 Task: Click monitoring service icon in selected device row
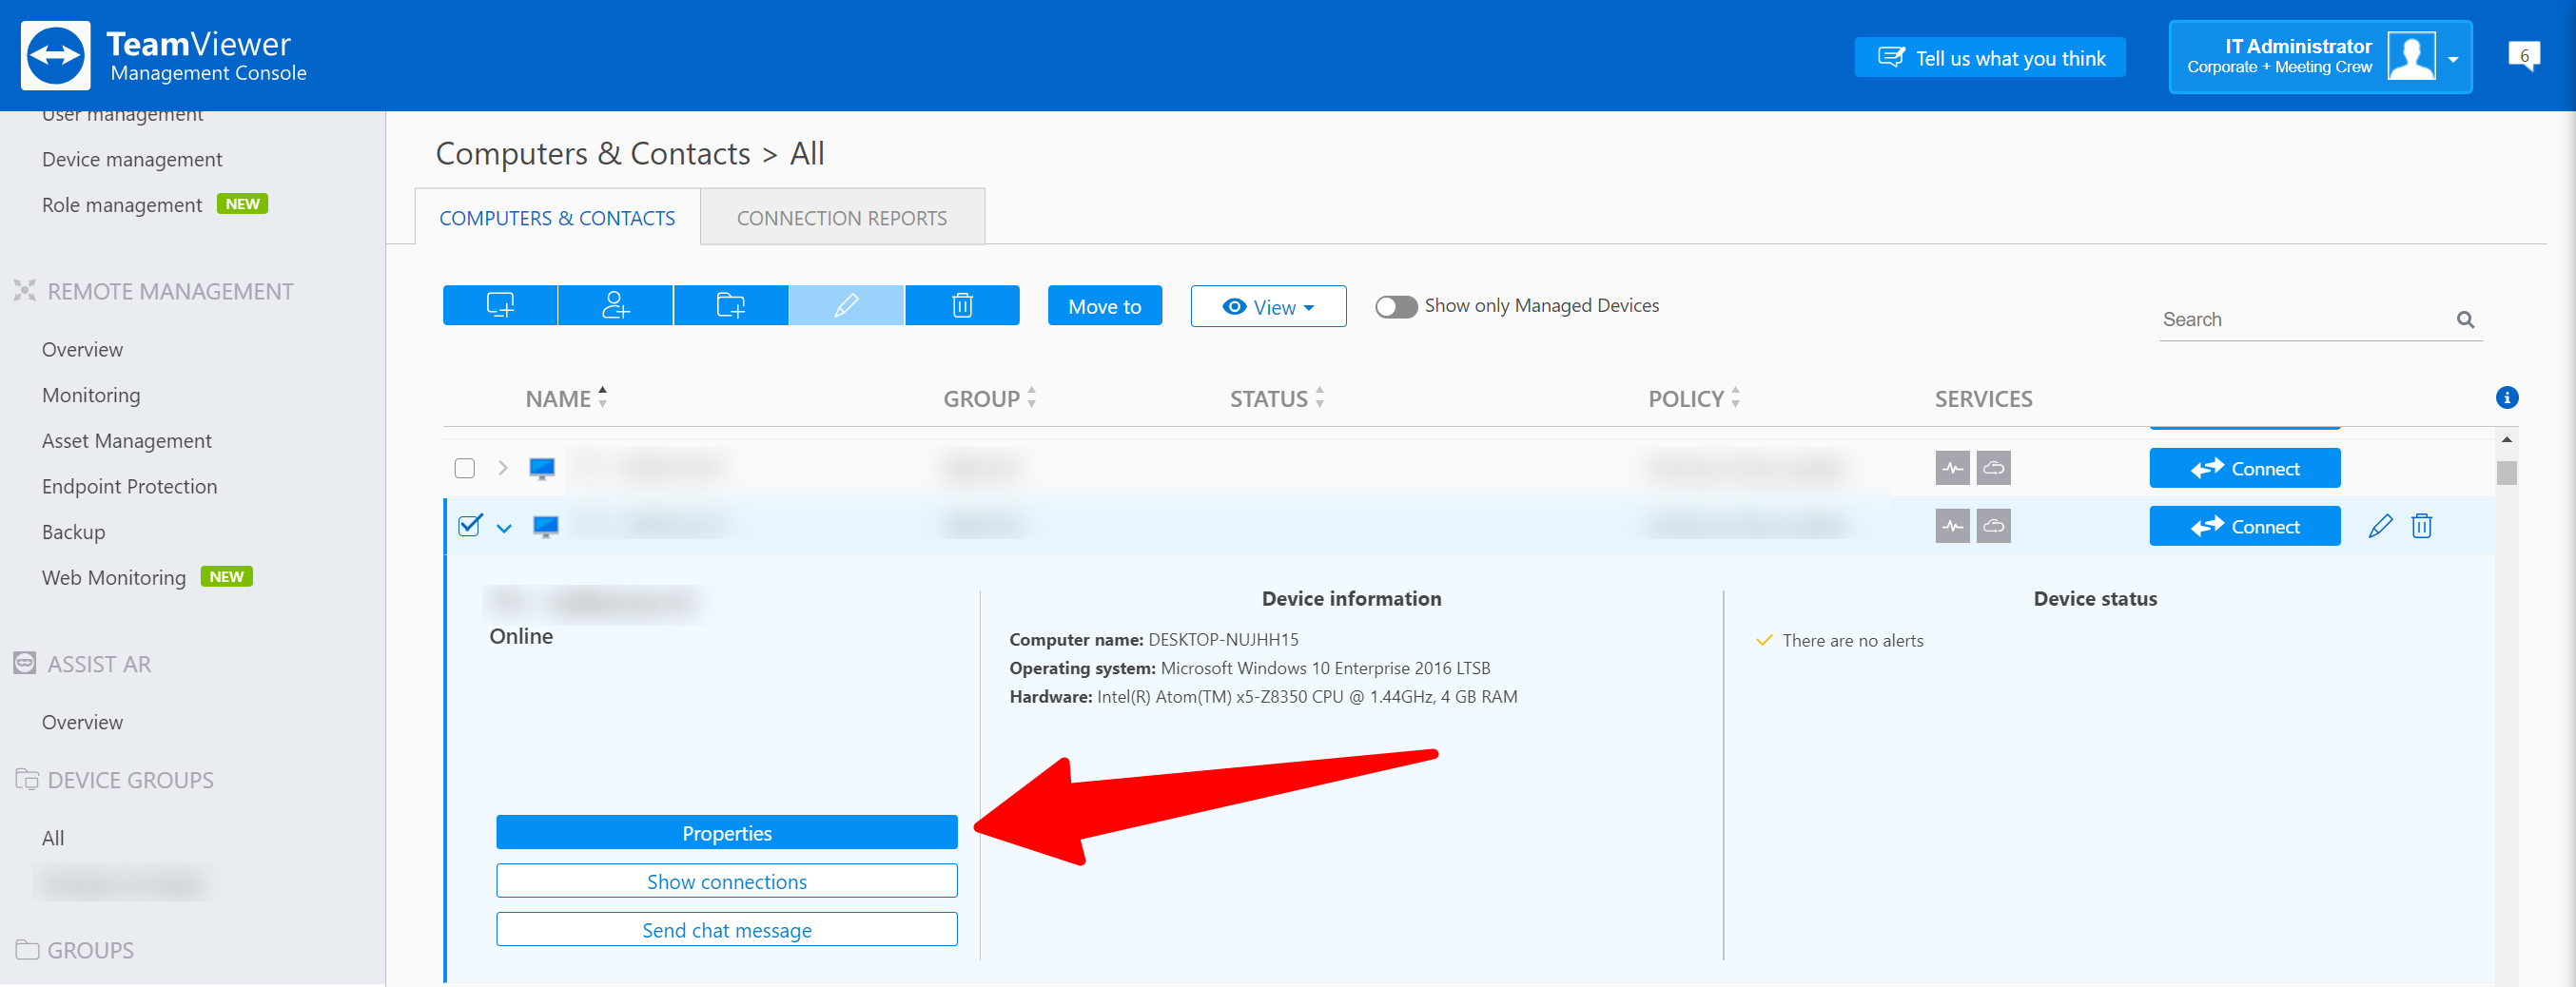click(1952, 526)
